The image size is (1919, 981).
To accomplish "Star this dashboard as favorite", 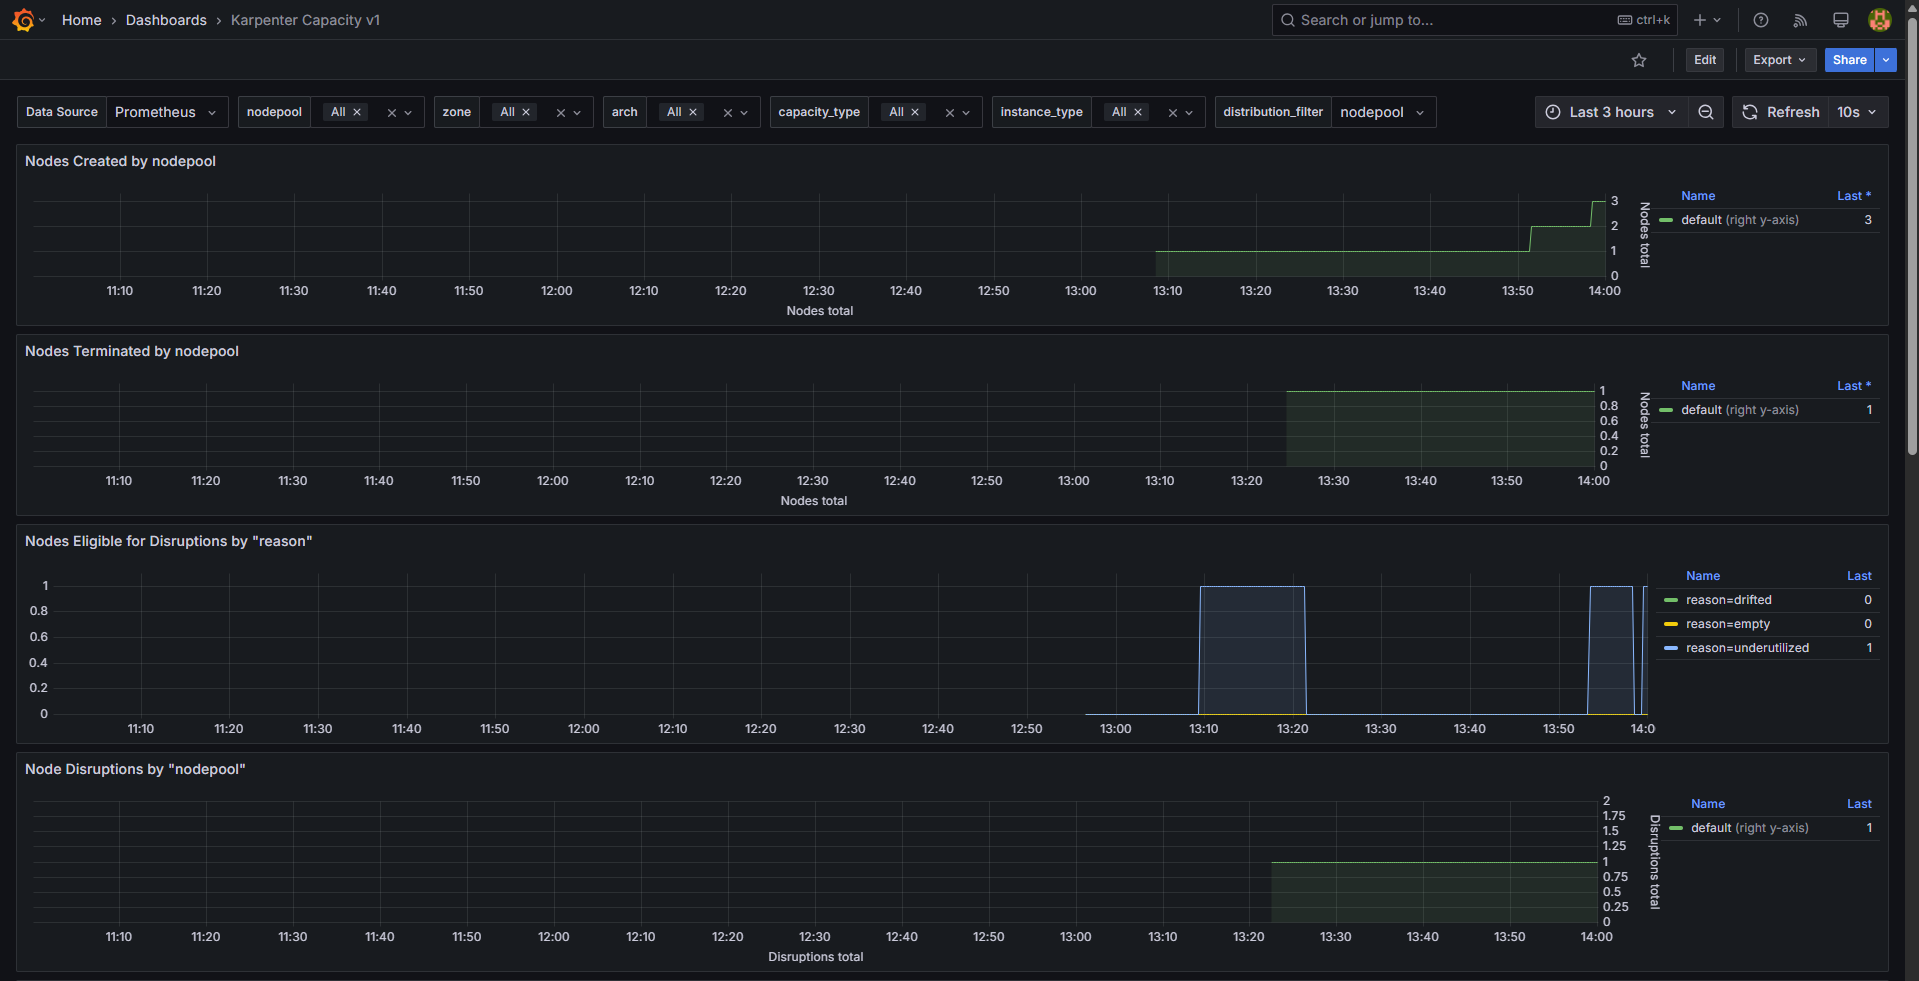I will coord(1639,60).
